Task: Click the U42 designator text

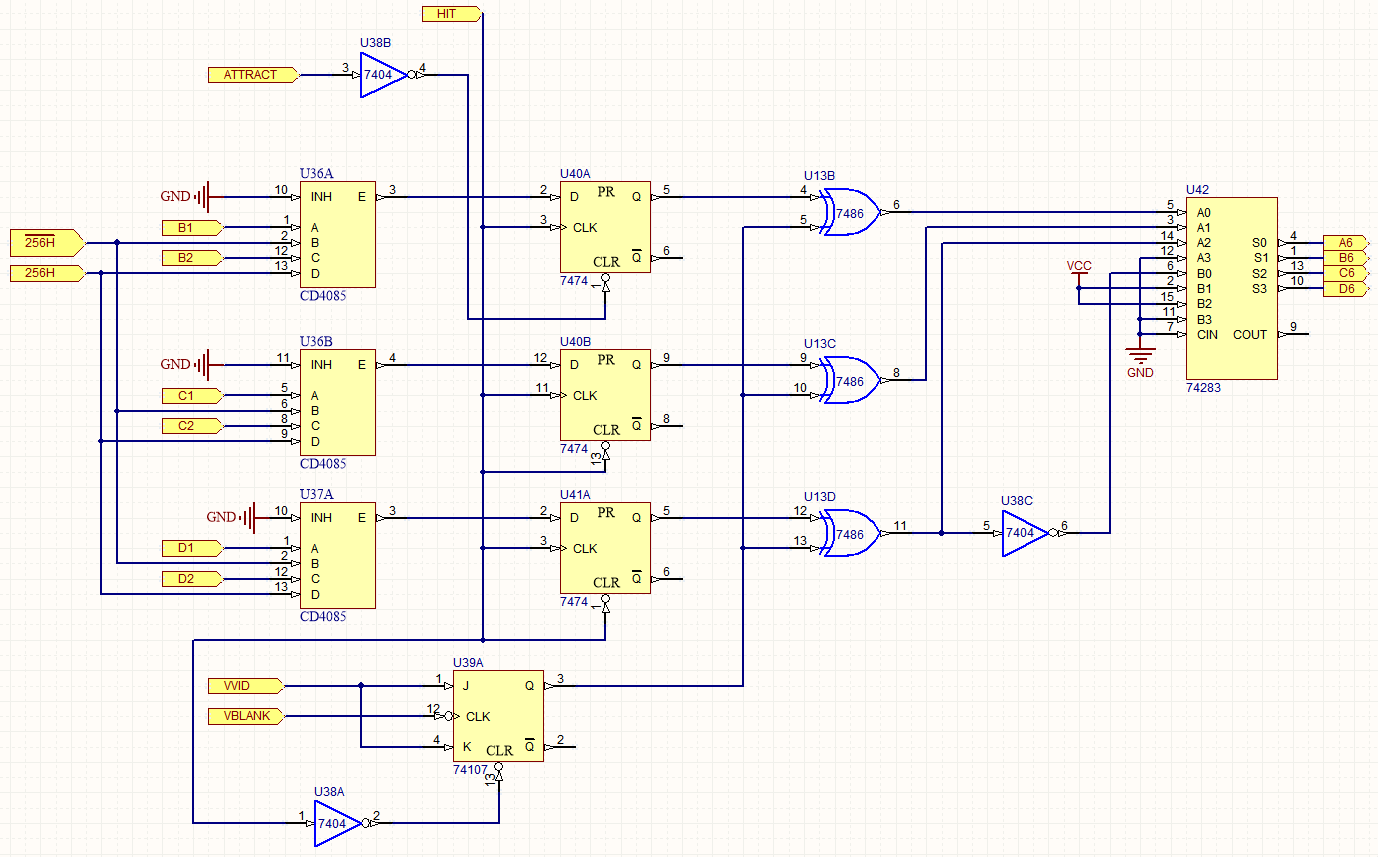Action: click(x=1198, y=189)
